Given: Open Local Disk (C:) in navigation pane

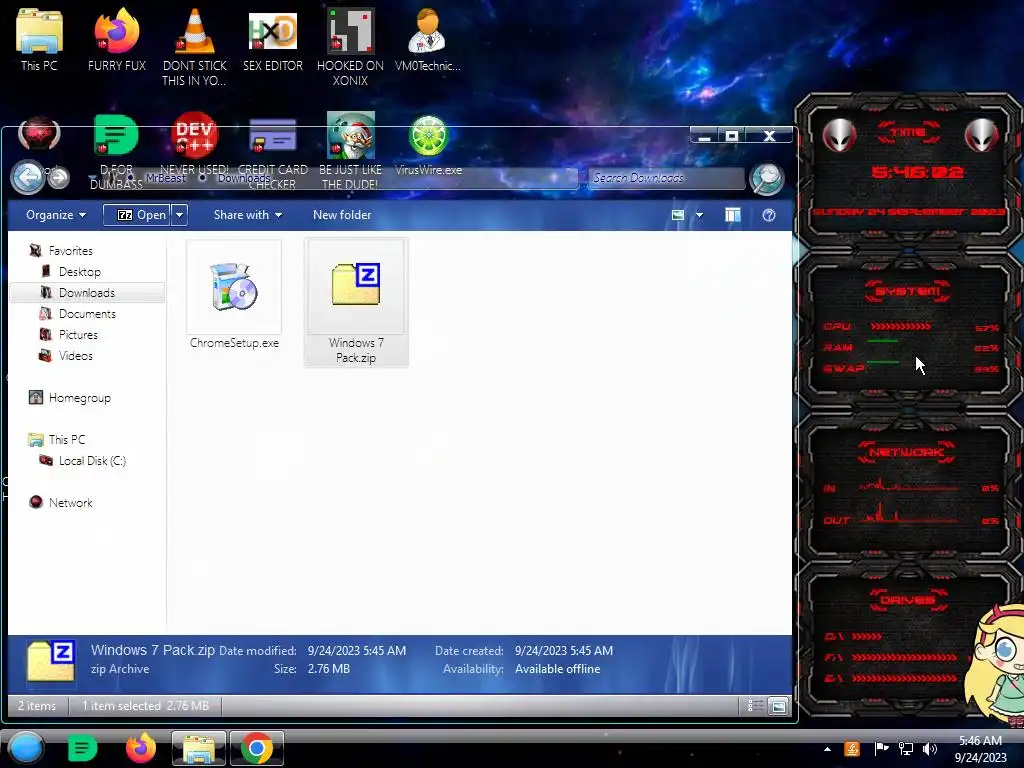Looking at the screenshot, I should pos(91,460).
